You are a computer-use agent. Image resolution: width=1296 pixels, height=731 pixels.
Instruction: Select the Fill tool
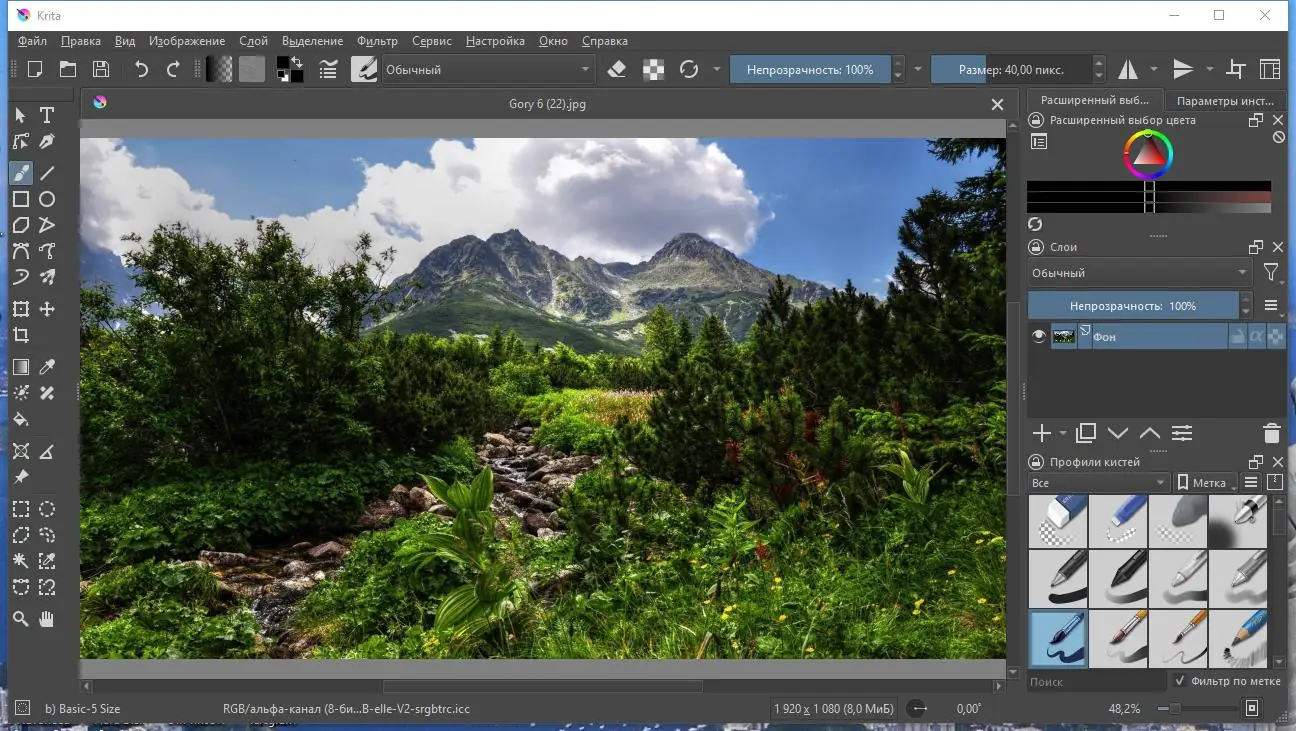click(x=20, y=420)
